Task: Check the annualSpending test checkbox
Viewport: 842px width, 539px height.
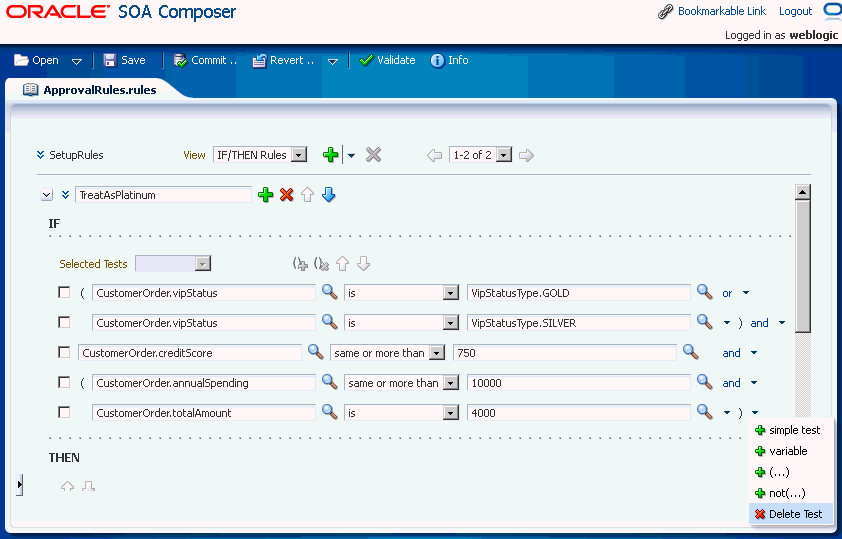Action: (x=64, y=383)
